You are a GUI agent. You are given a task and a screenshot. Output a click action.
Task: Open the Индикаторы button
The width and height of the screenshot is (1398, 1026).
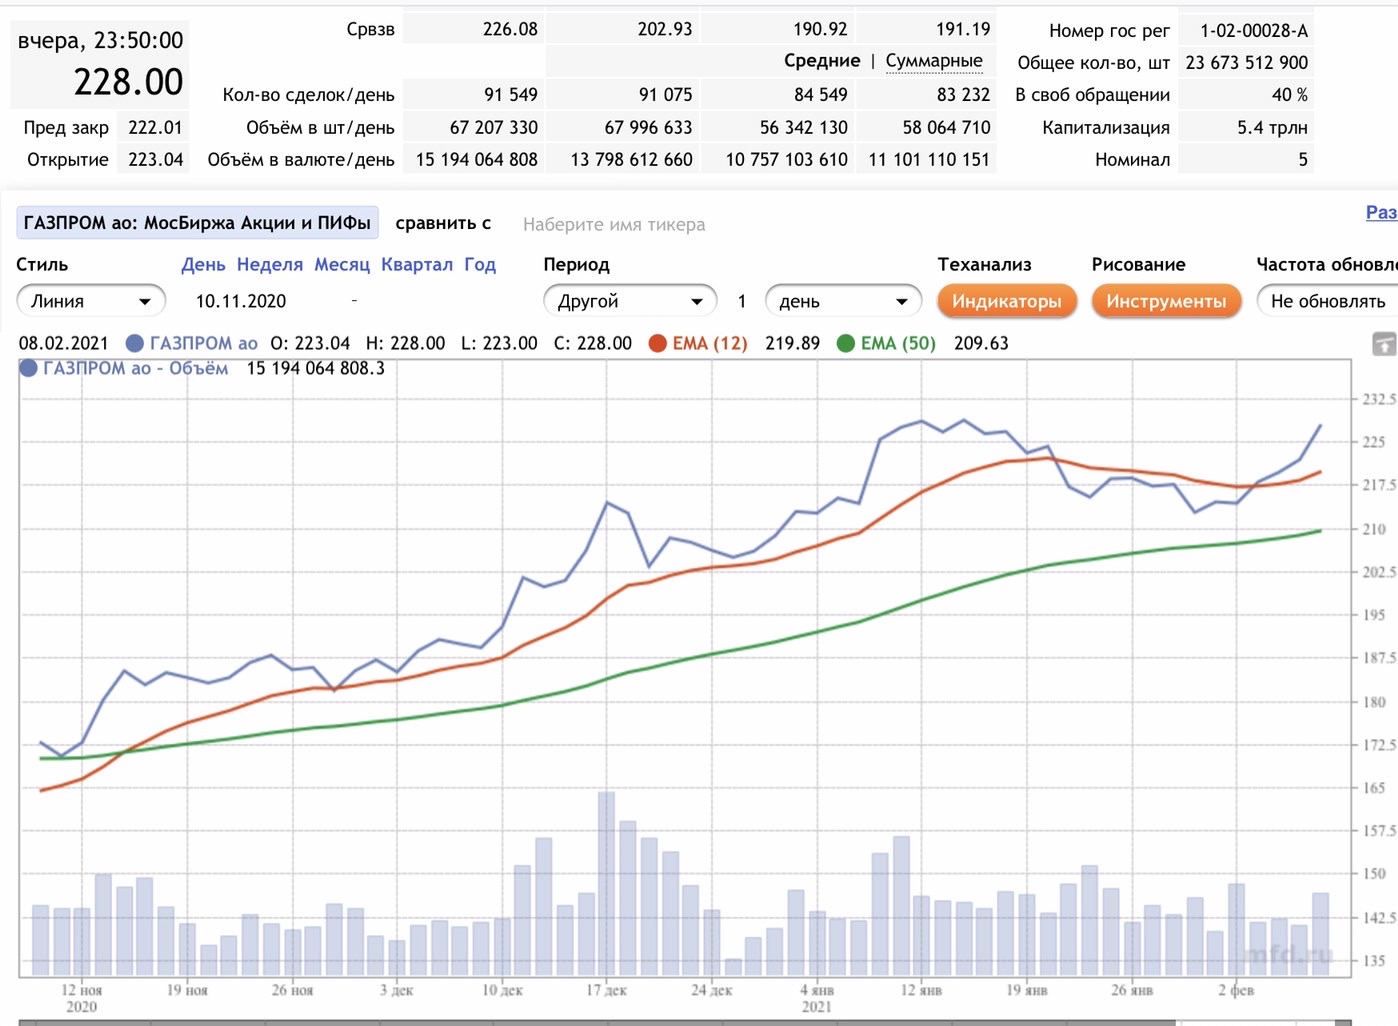tap(1007, 301)
